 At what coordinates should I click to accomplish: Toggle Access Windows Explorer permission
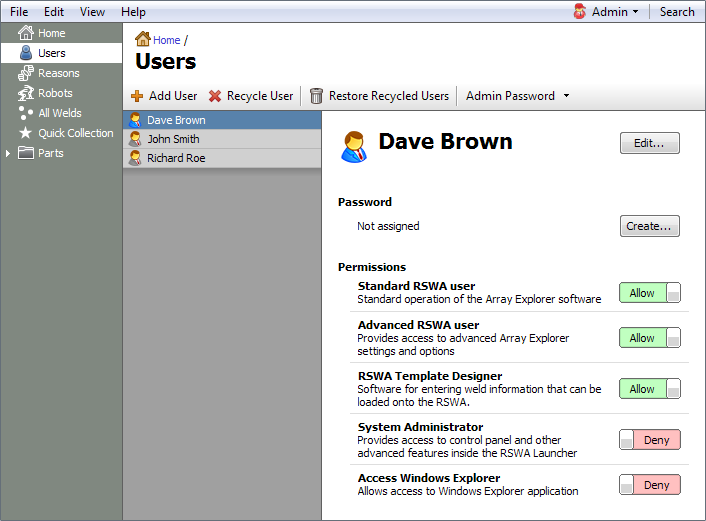[x=650, y=485]
